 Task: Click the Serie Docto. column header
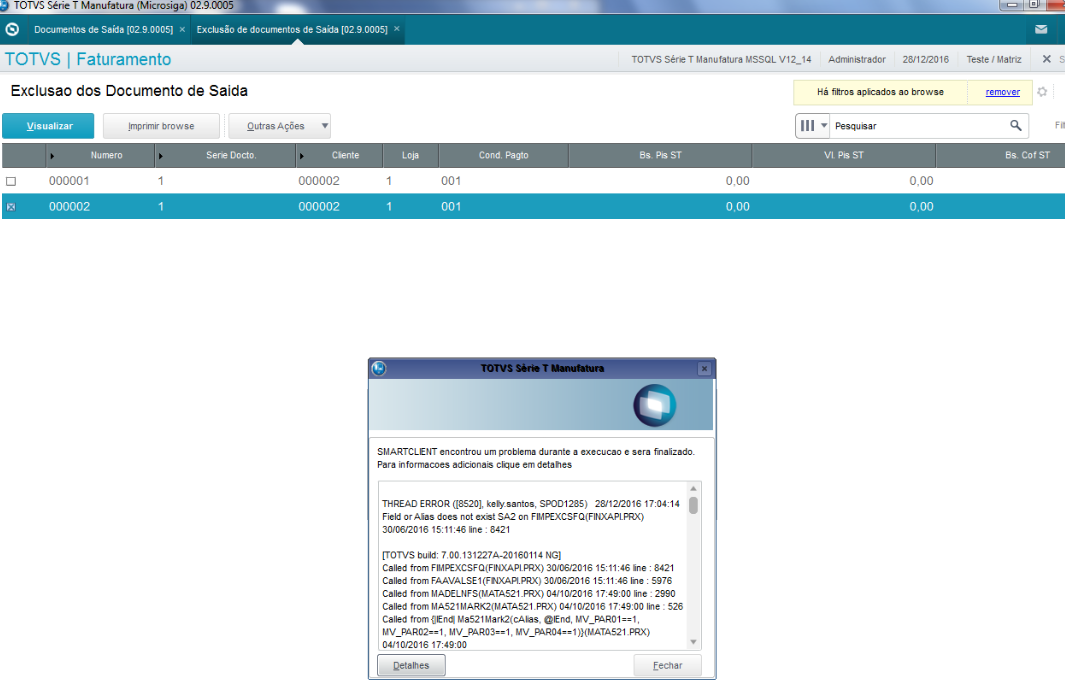tap(231, 156)
